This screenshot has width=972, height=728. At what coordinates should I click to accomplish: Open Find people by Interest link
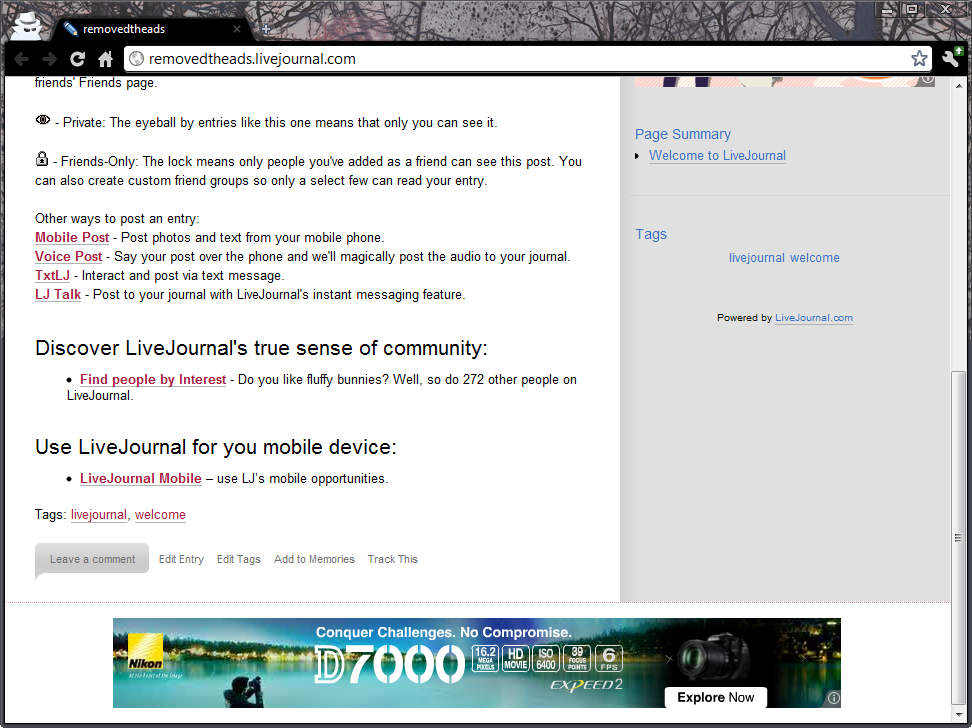[153, 380]
